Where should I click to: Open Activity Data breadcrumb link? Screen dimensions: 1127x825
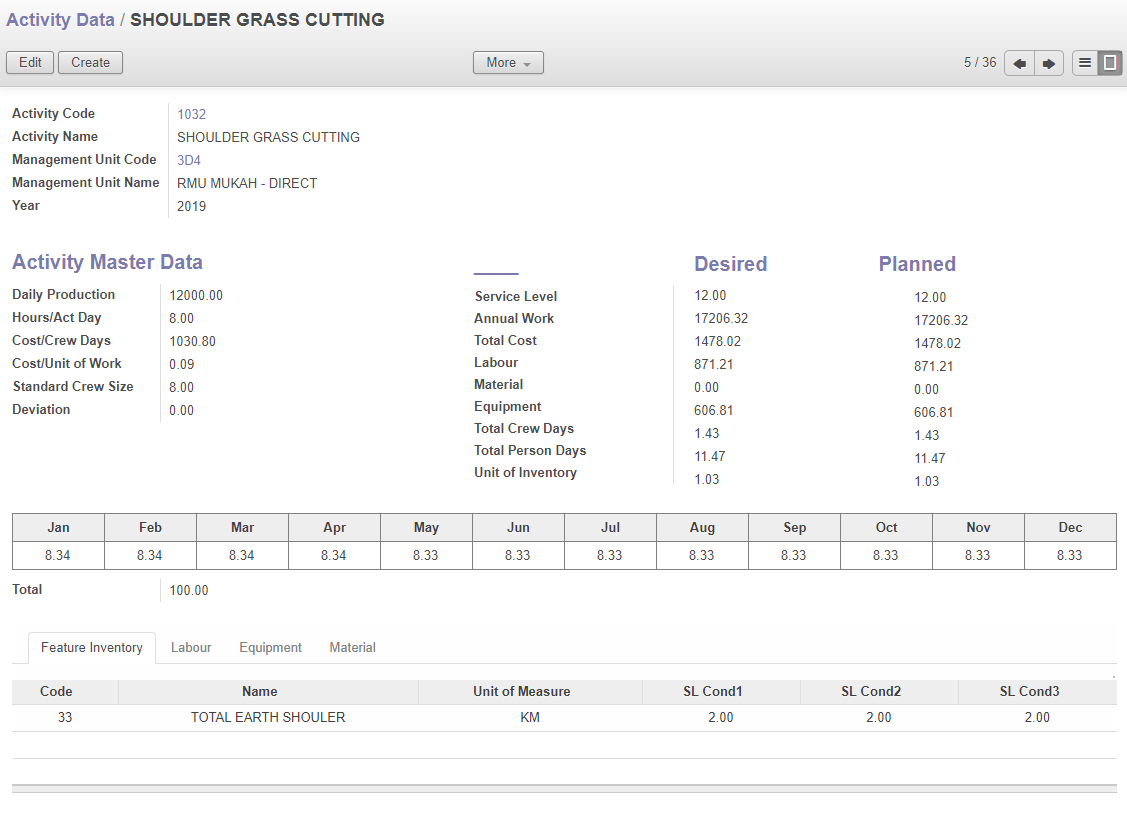pyautogui.click(x=60, y=20)
